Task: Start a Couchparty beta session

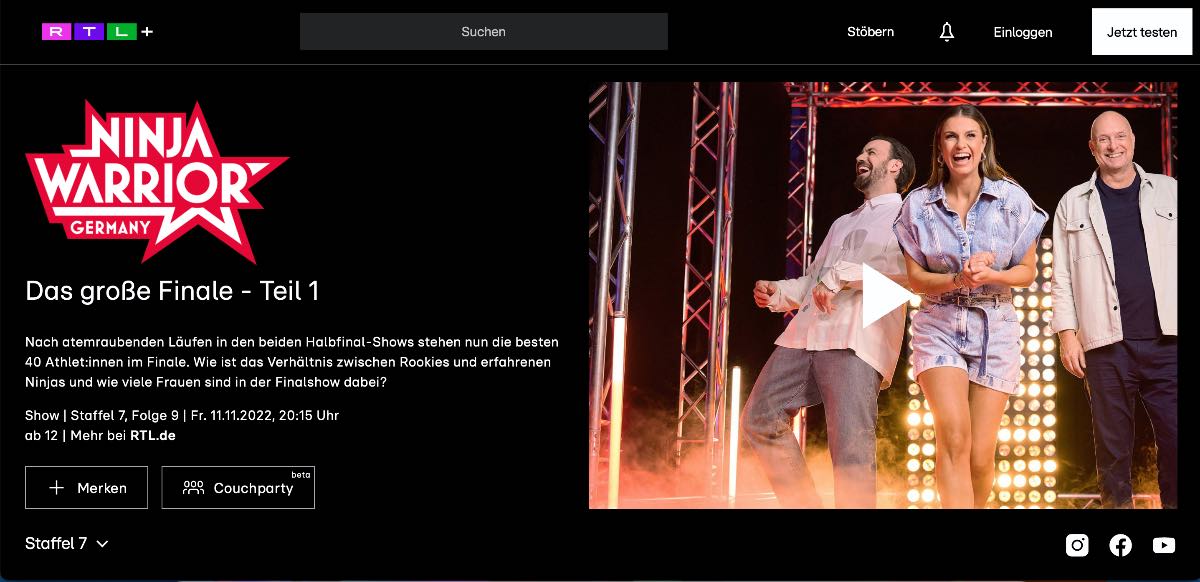Action: pos(238,487)
